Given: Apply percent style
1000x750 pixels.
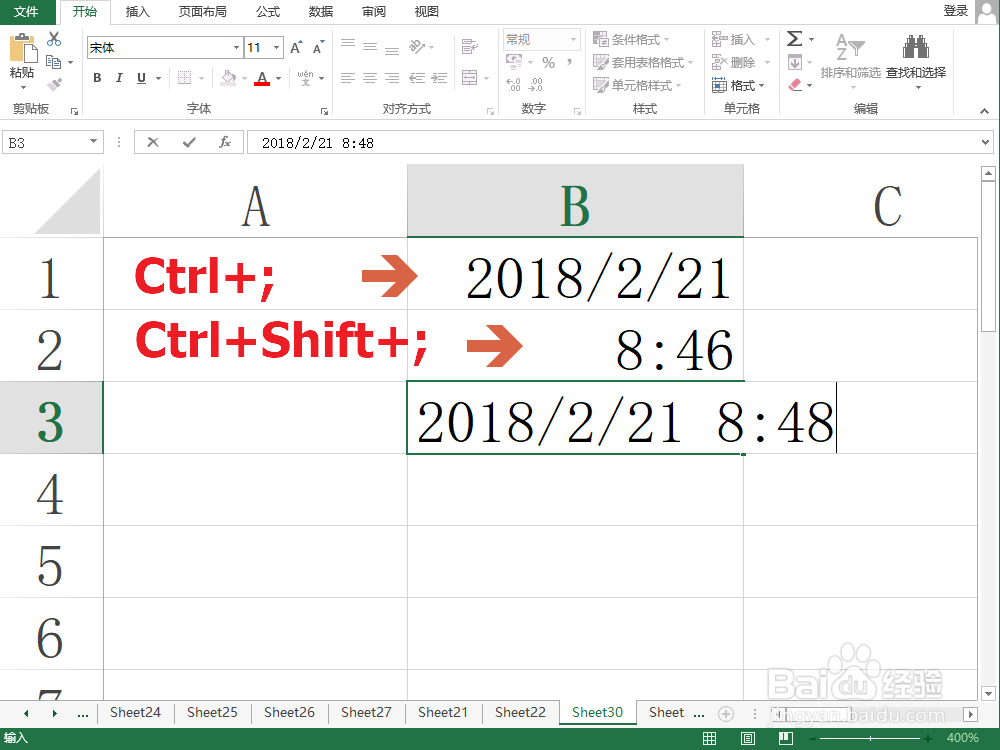Looking at the screenshot, I should 548,62.
